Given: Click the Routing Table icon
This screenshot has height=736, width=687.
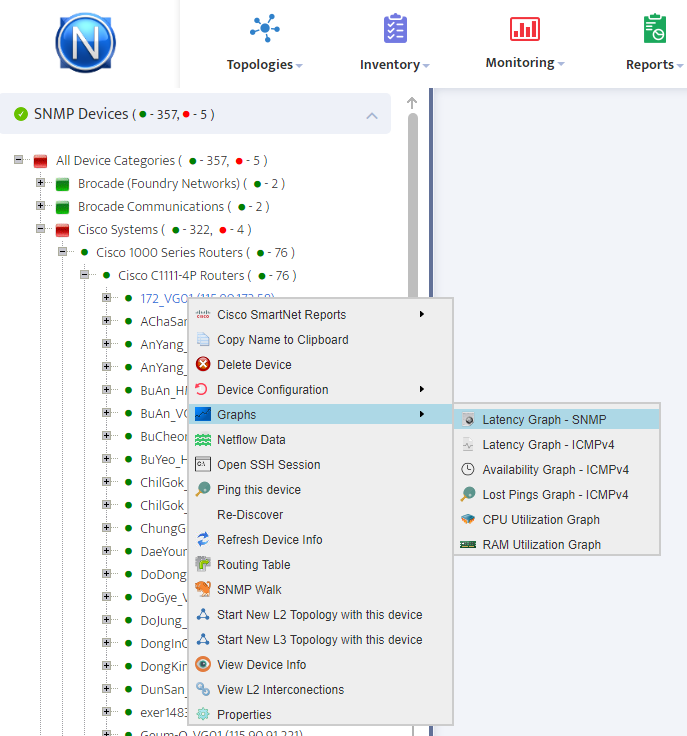Looking at the screenshot, I should (x=203, y=564).
